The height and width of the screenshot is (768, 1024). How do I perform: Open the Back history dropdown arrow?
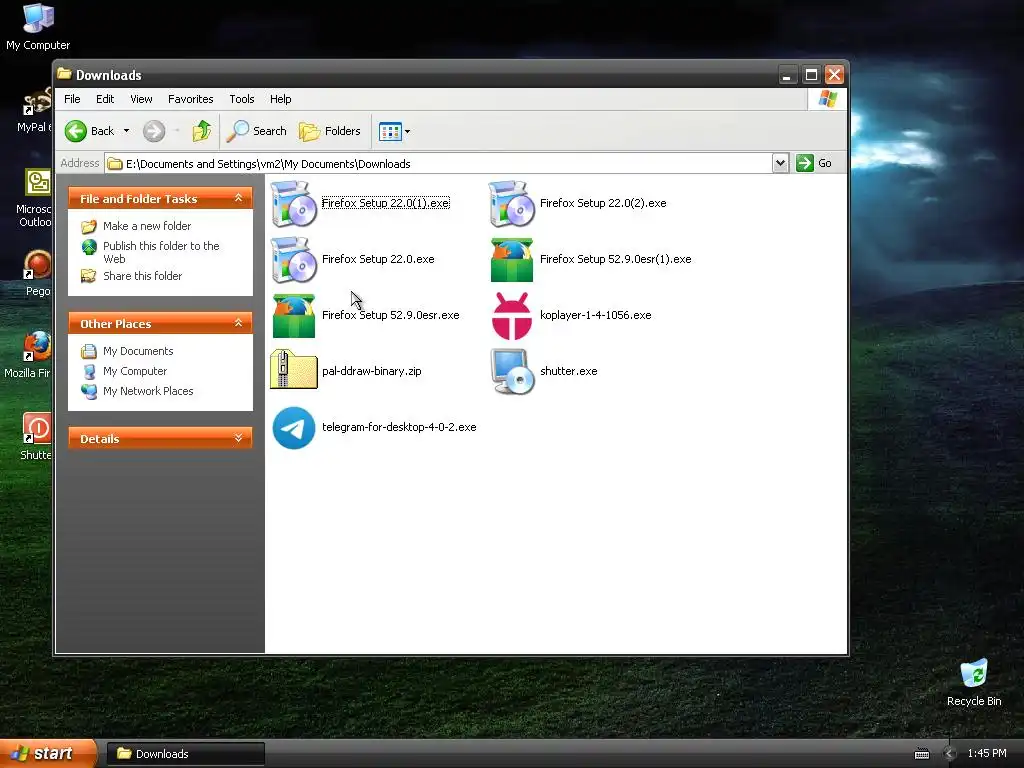127,131
